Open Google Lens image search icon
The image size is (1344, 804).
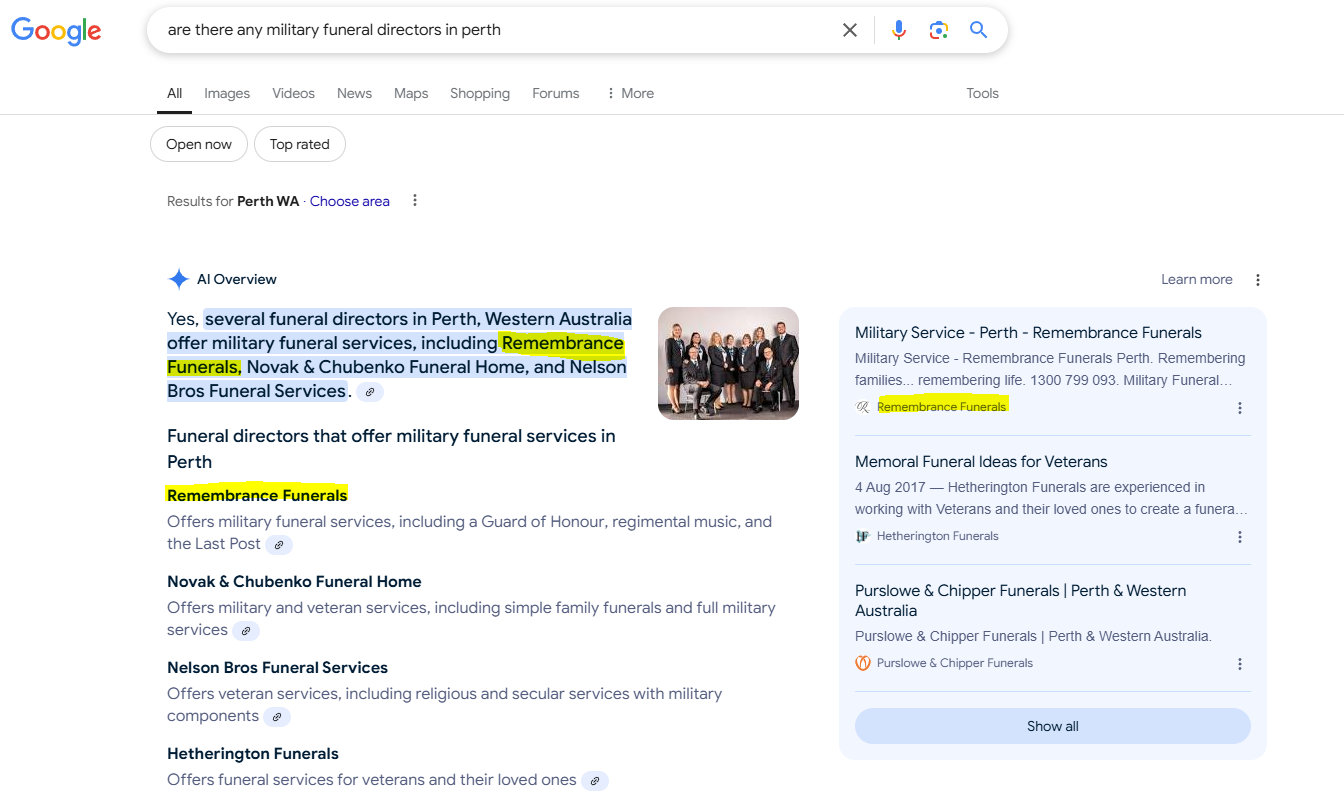[x=938, y=30]
